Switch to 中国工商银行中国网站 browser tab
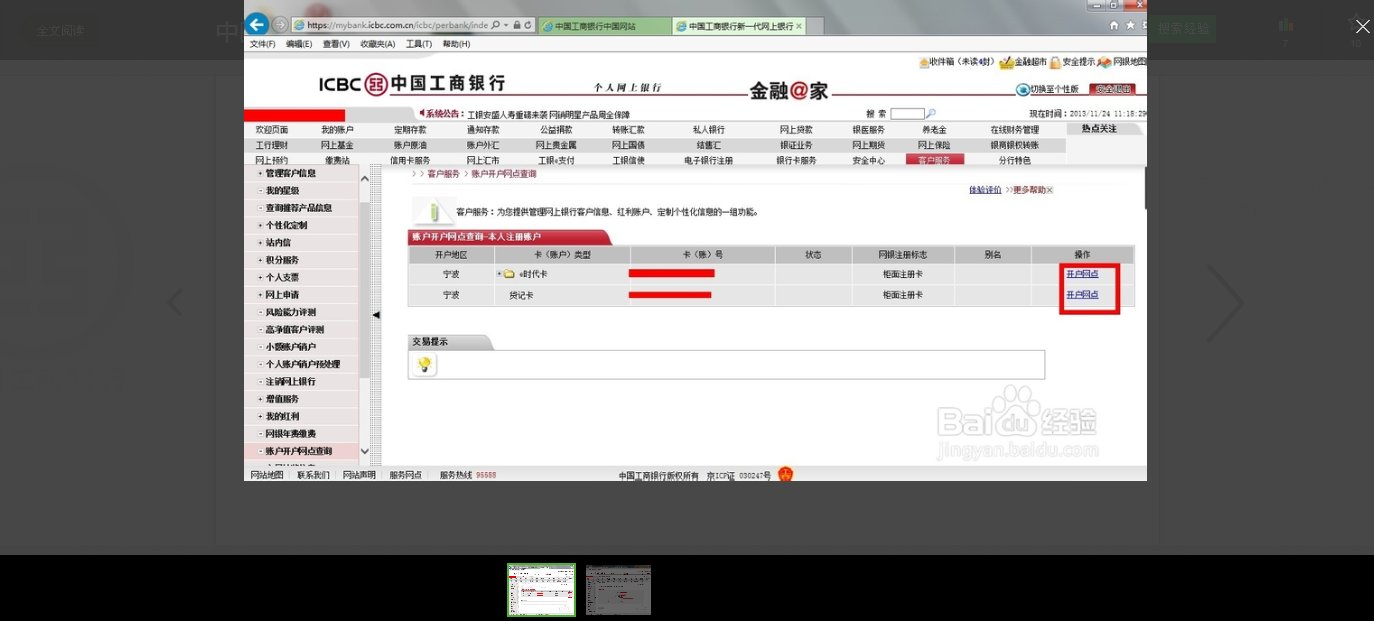 point(603,26)
